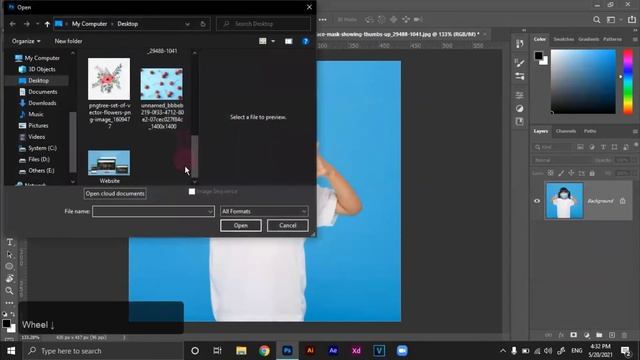Click Open cloud documents button
The width and height of the screenshot is (640, 360).
click(x=115, y=193)
